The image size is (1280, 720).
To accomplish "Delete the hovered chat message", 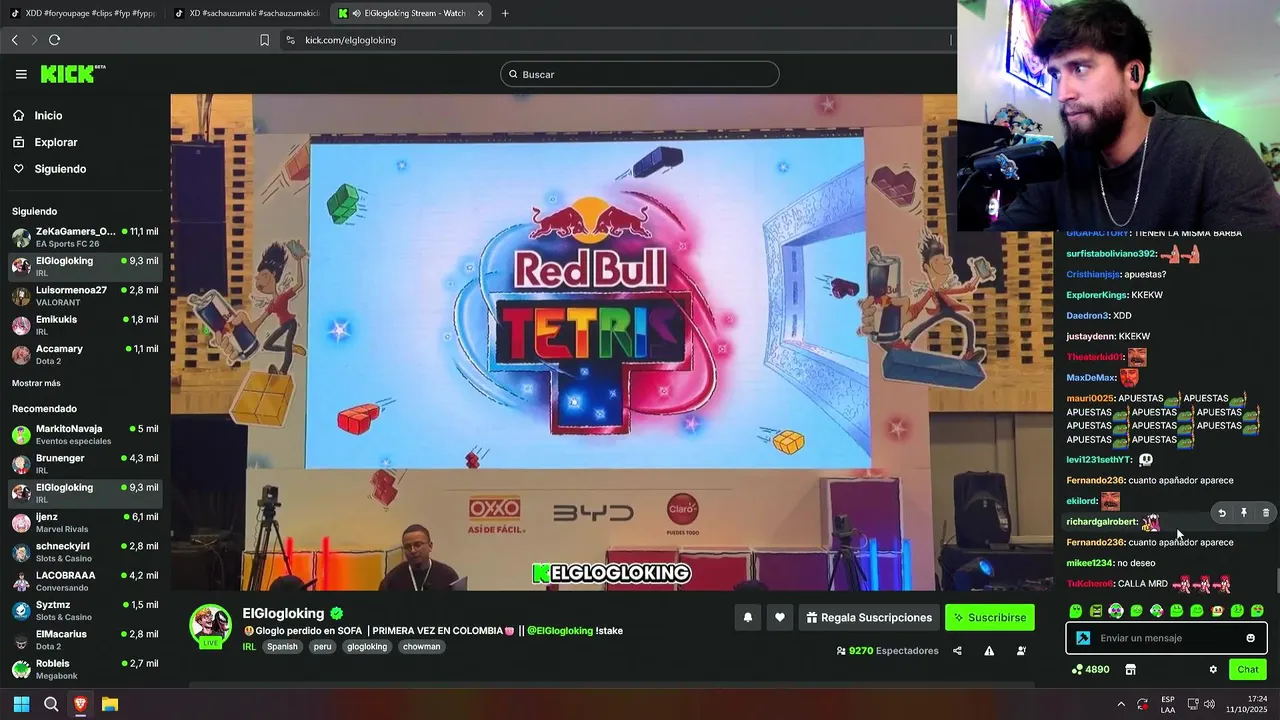I will [x=1266, y=513].
